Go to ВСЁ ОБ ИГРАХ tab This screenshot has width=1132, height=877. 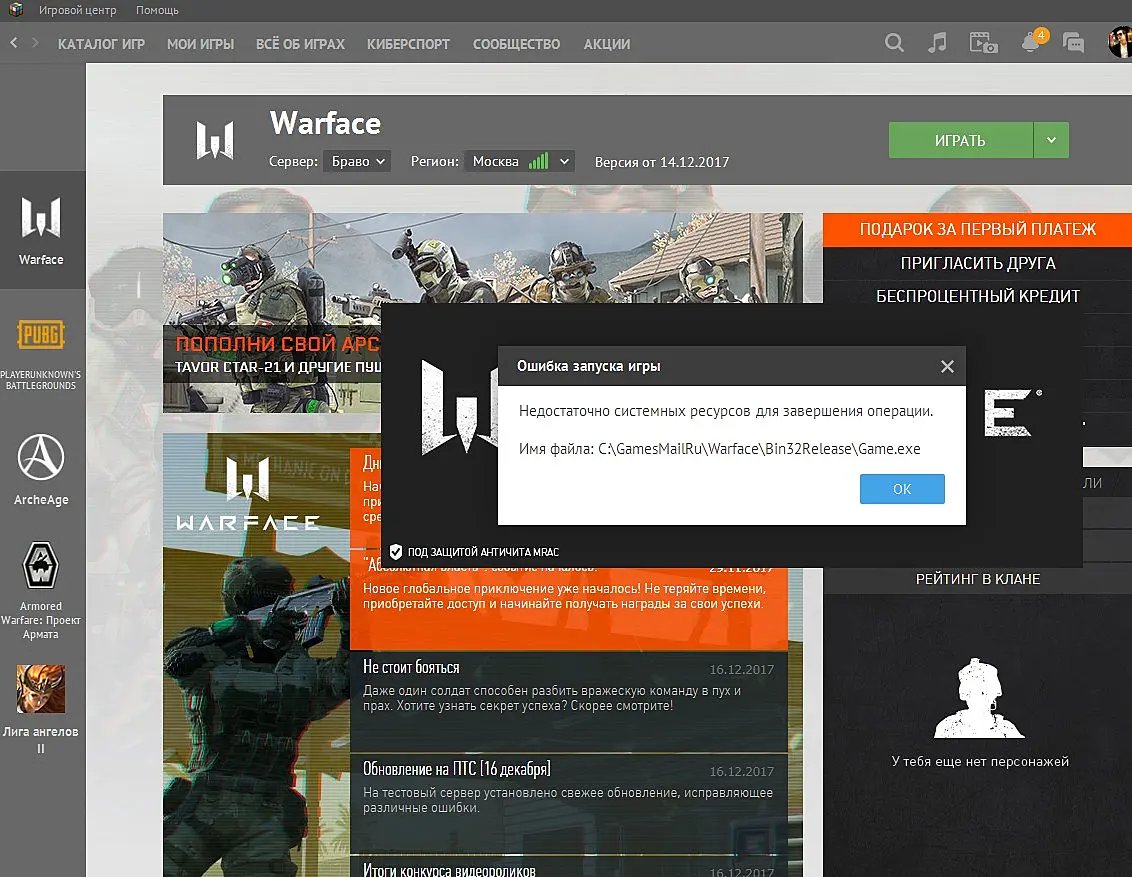pyautogui.click(x=300, y=44)
